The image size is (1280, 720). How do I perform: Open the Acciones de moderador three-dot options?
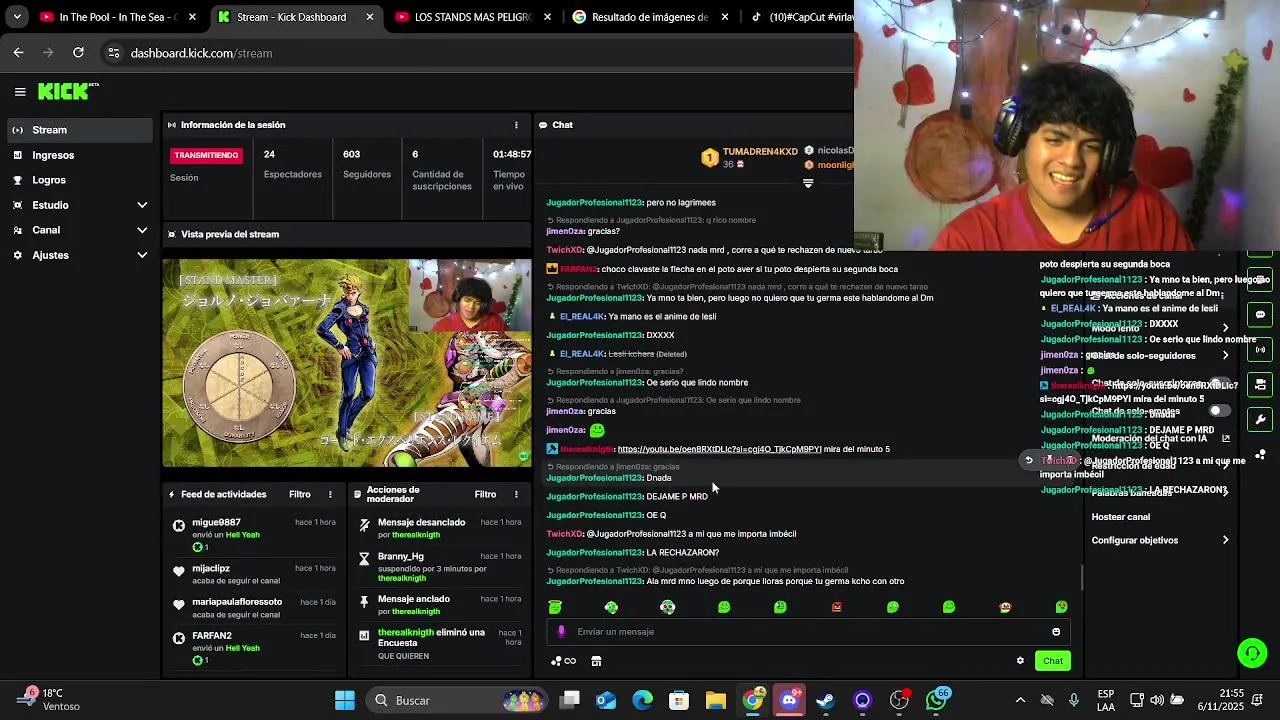(x=516, y=494)
